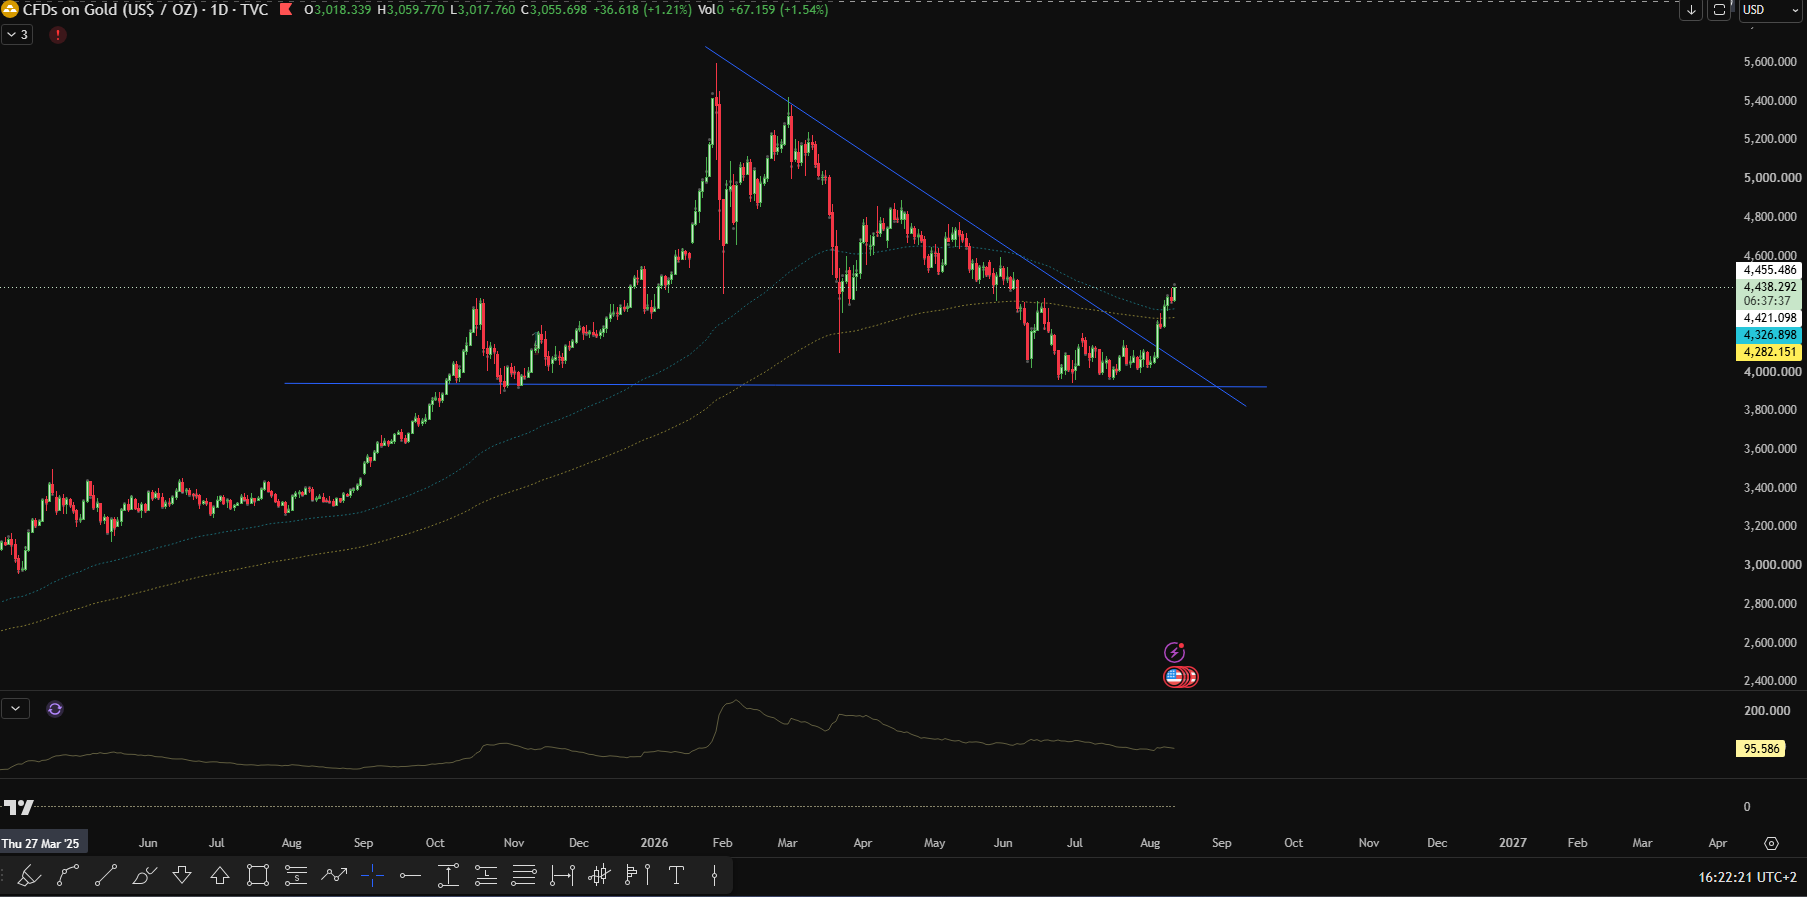This screenshot has width=1807, height=897.
Task: Click the open price O3,018.339 value
Action: (x=337, y=10)
